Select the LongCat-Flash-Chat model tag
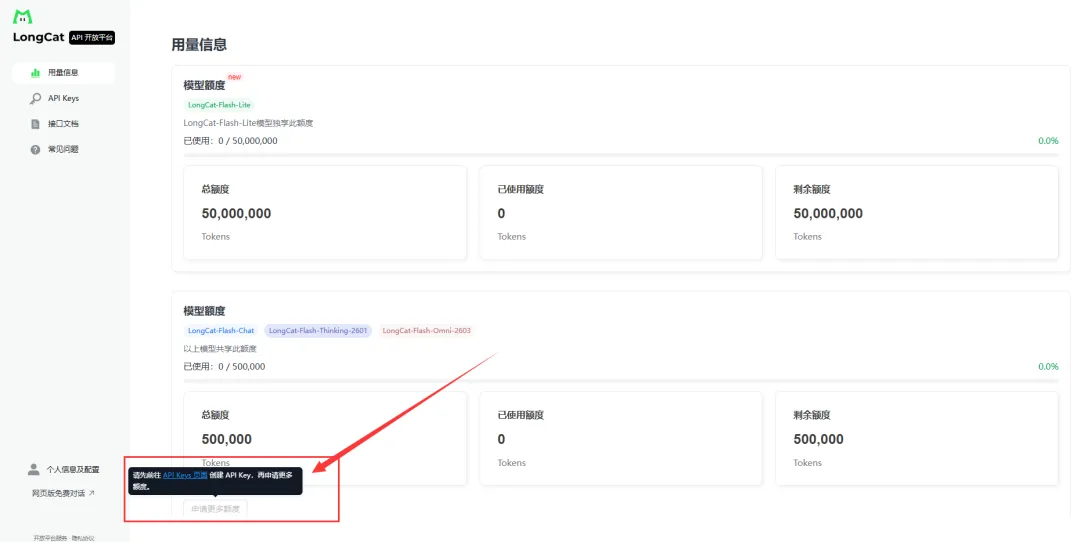The height and width of the screenshot is (542, 1080). tap(221, 331)
